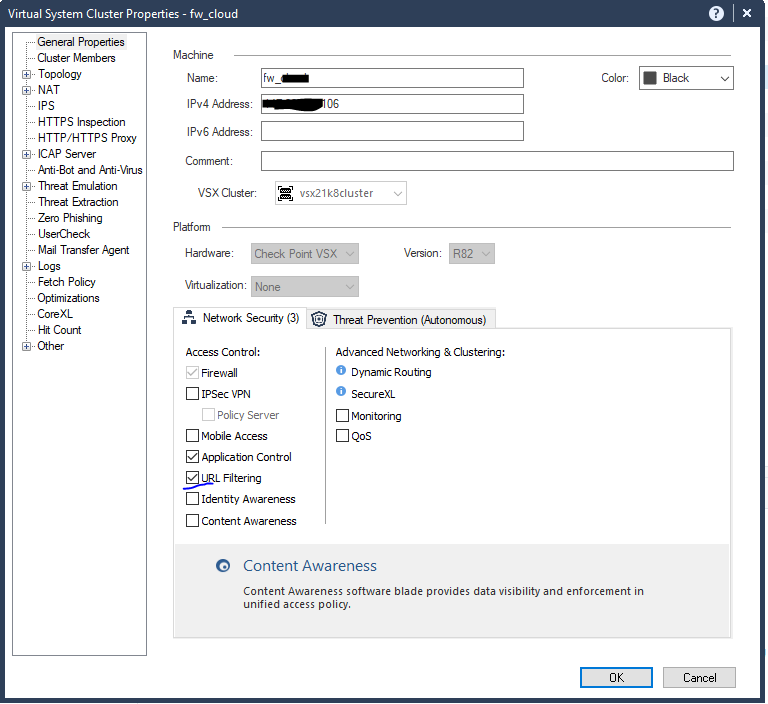This screenshot has width=768, height=704.
Task: Select CoreXL in the tree
Action: pyautogui.click(x=55, y=314)
